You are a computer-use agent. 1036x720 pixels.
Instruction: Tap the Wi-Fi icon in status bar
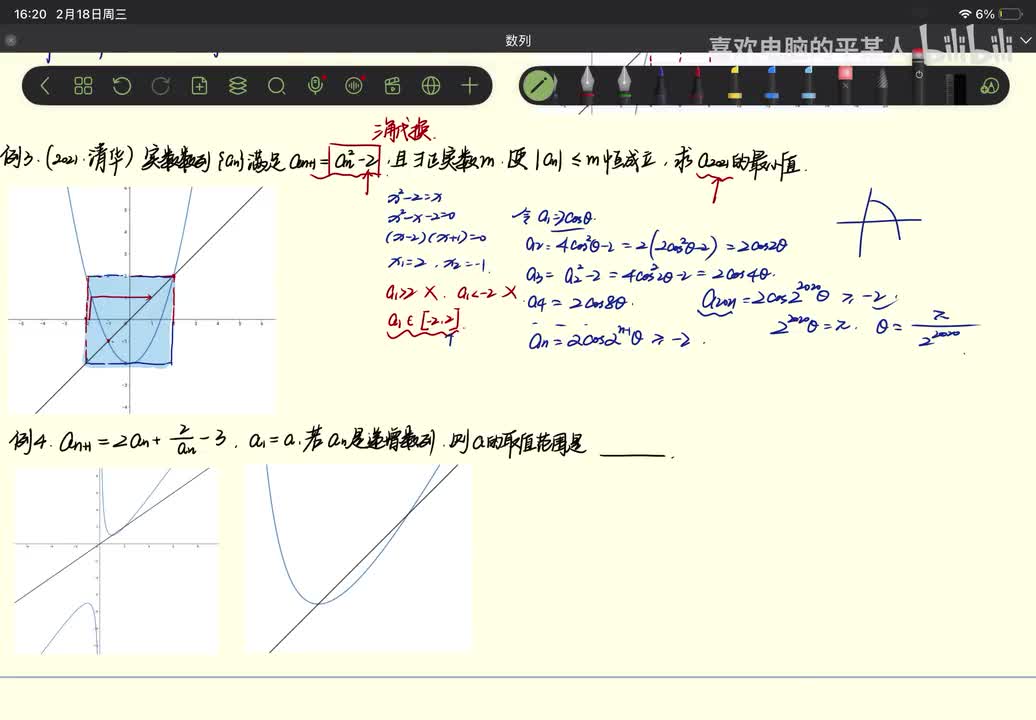[965, 14]
